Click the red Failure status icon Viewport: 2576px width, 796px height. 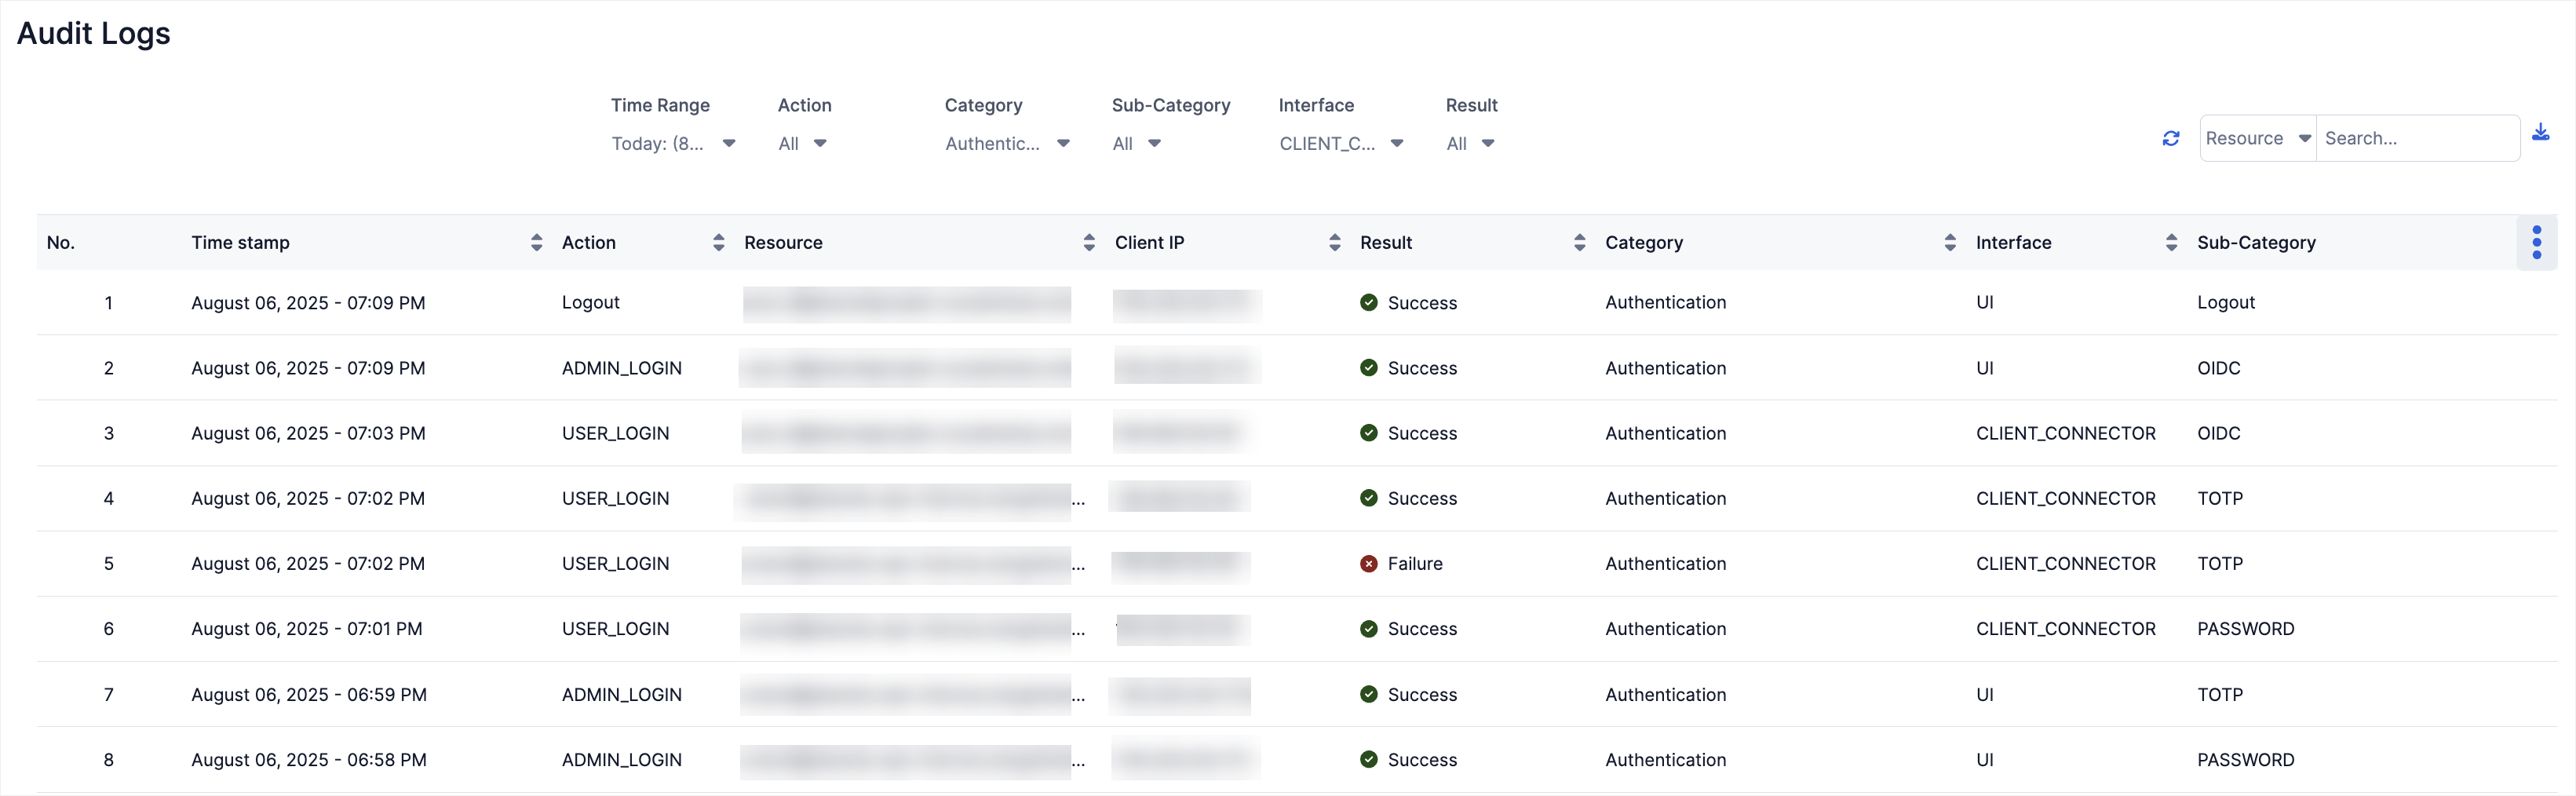coord(1368,564)
